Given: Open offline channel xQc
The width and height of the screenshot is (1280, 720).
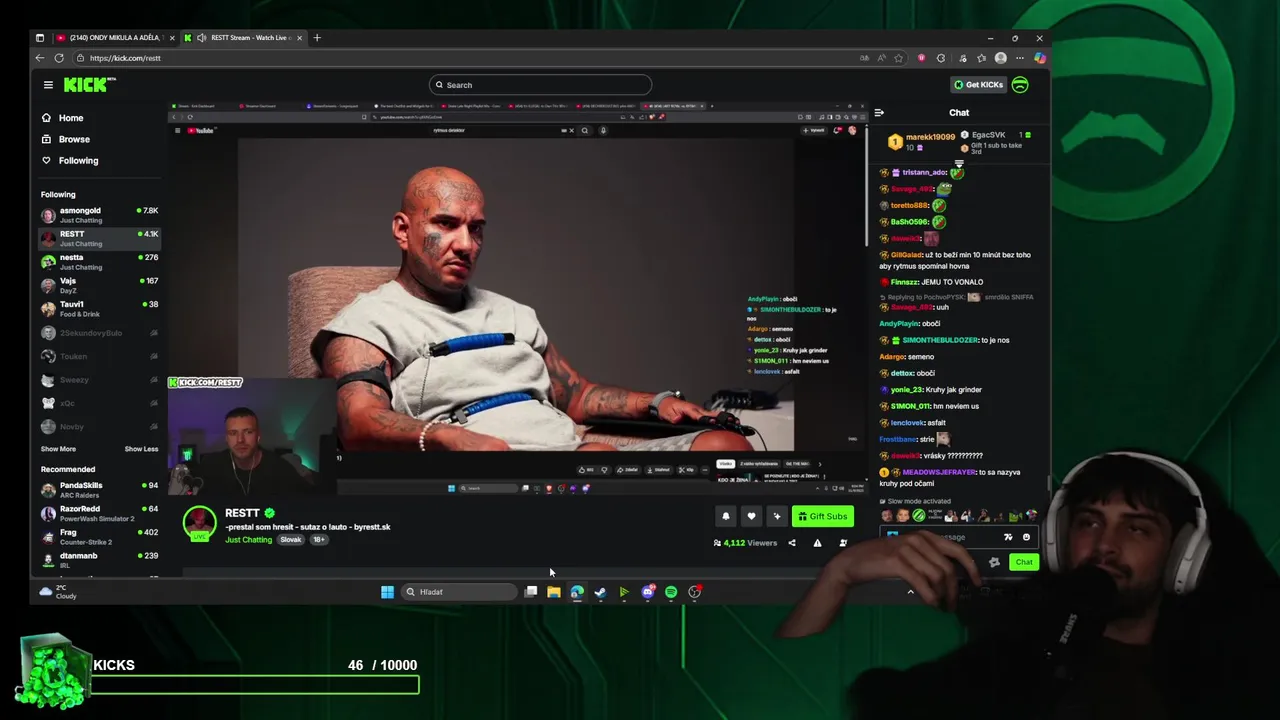Looking at the screenshot, I should (x=99, y=403).
